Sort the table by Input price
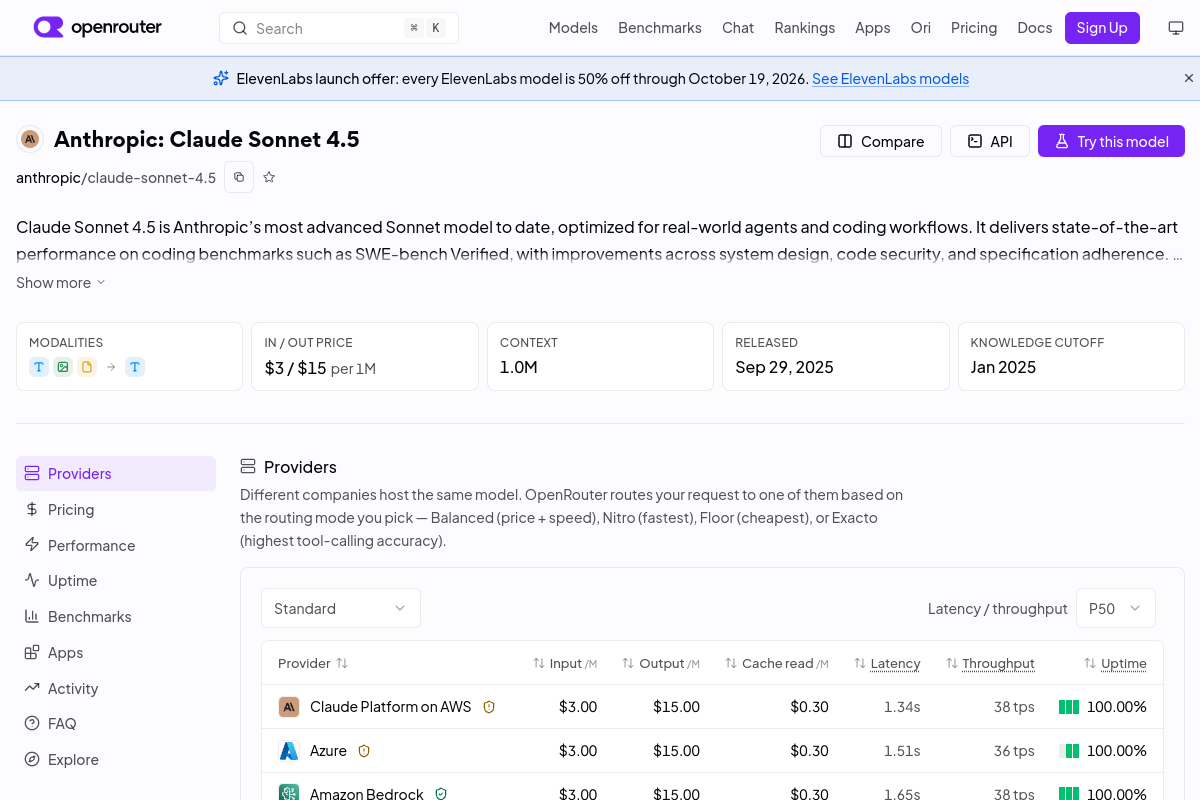Screen dimensions: 1200x800 [x=565, y=663]
